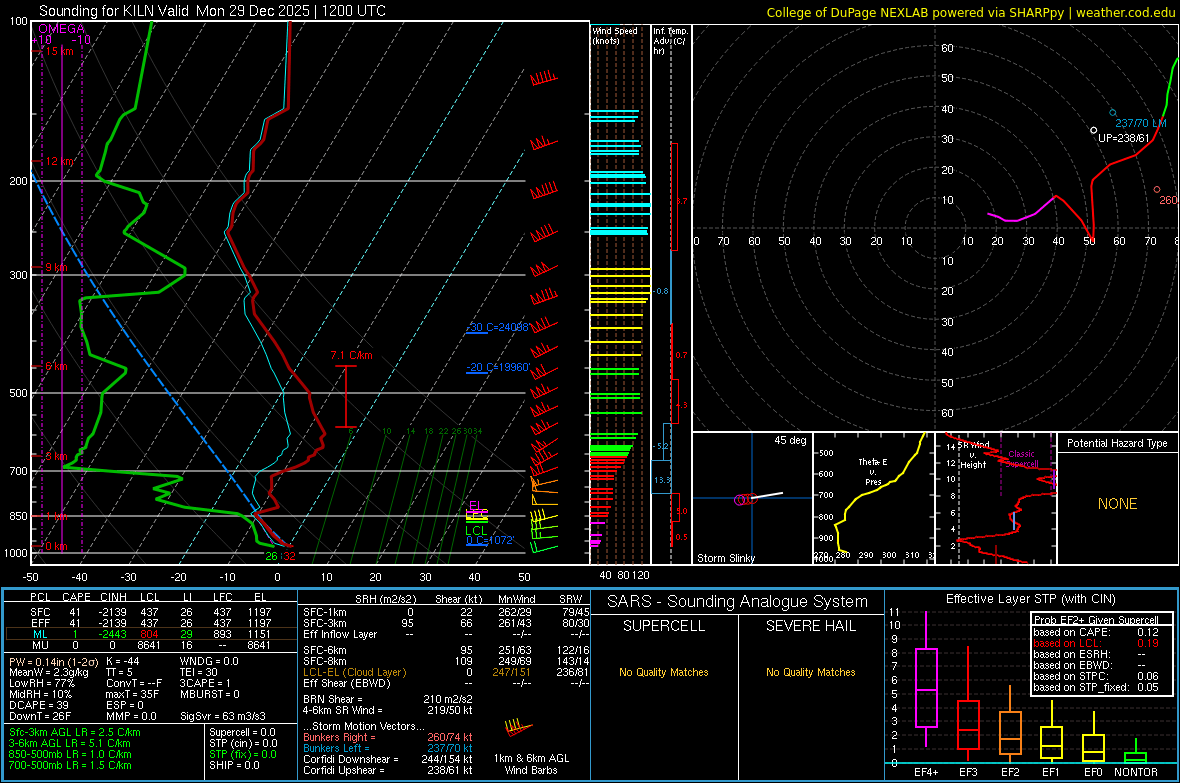Click the SHIP = 0.0 index

coord(234,765)
